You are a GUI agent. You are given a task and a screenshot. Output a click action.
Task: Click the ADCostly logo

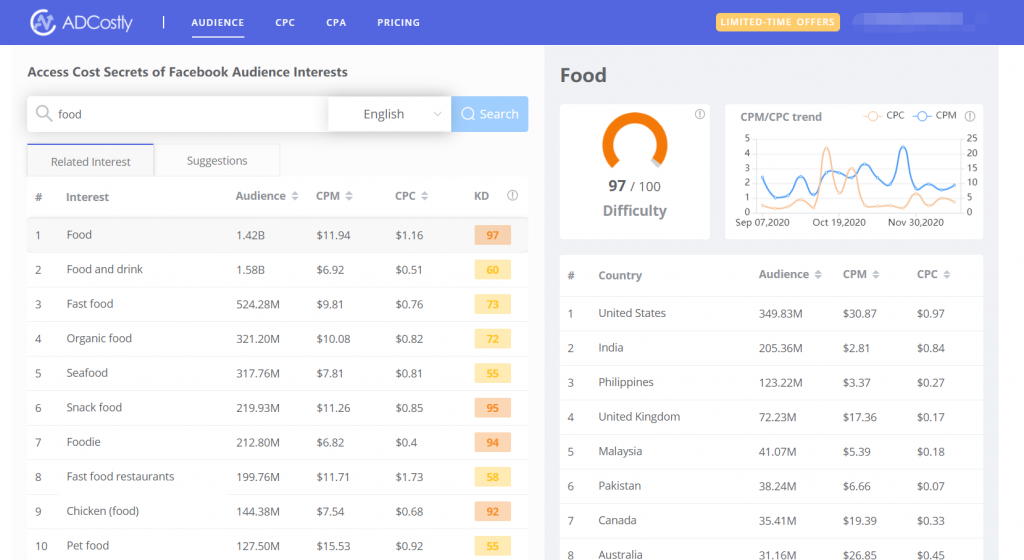click(x=81, y=22)
